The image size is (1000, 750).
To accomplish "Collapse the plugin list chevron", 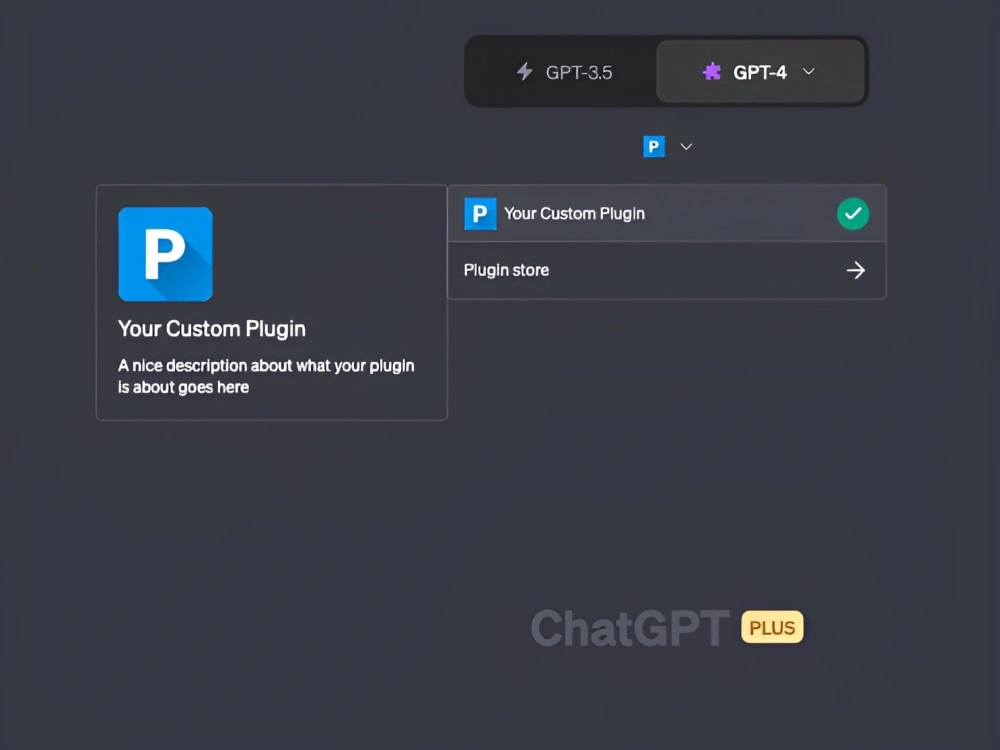I will click(x=686, y=147).
